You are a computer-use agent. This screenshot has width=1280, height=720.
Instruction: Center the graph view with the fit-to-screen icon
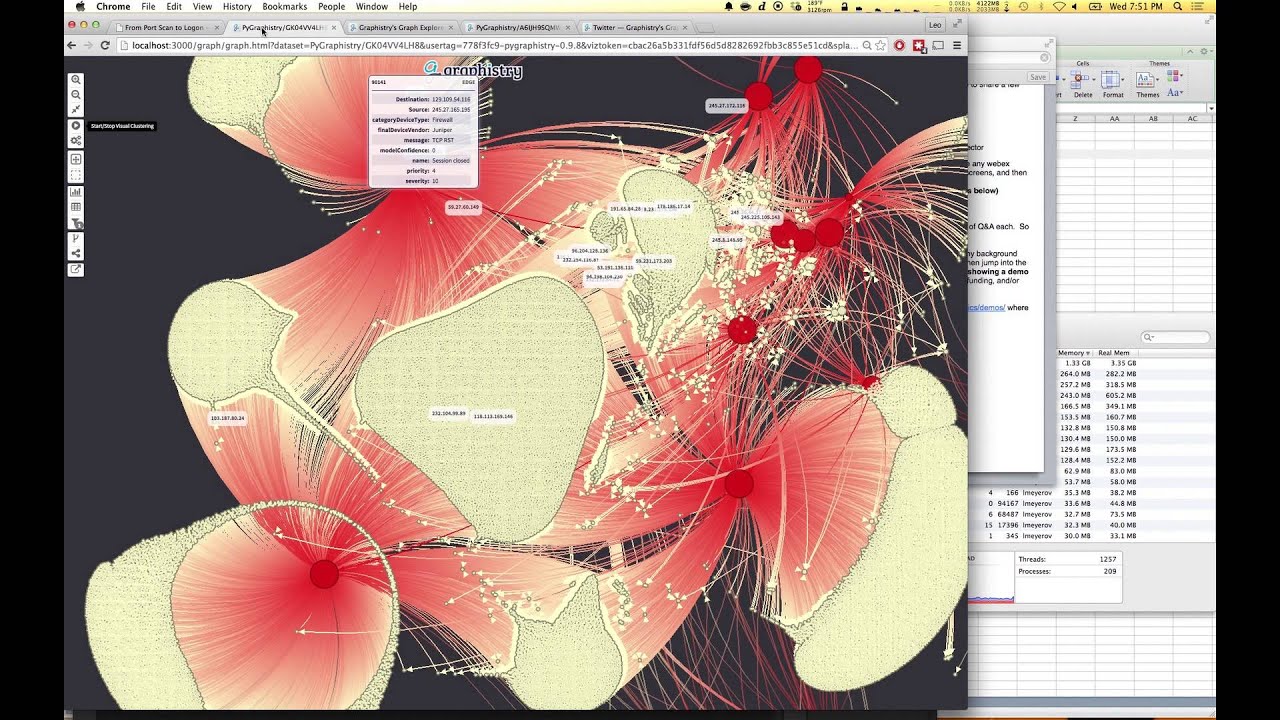[75, 109]
